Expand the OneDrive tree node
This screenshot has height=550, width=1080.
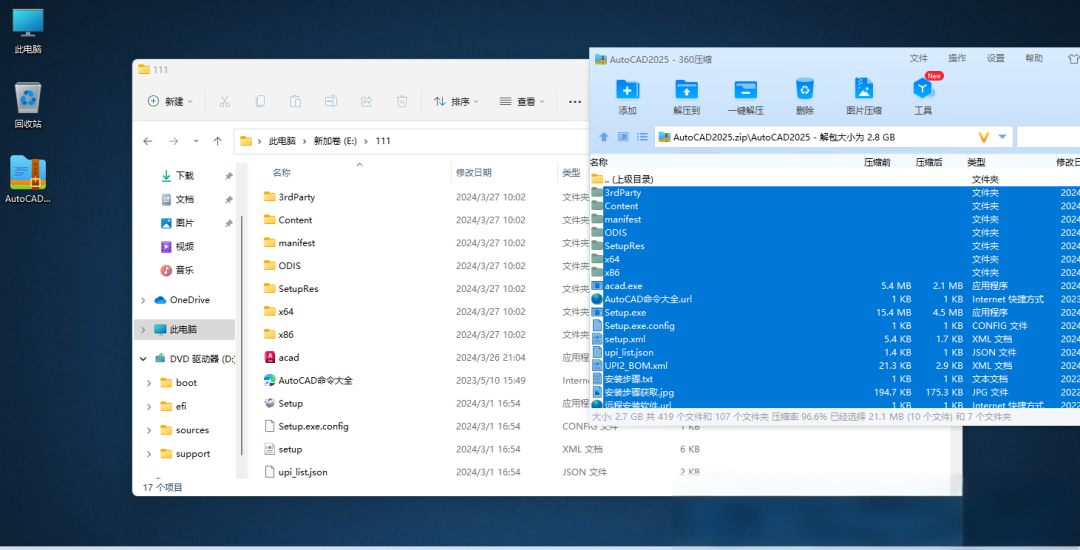click(x=143, y=300)
